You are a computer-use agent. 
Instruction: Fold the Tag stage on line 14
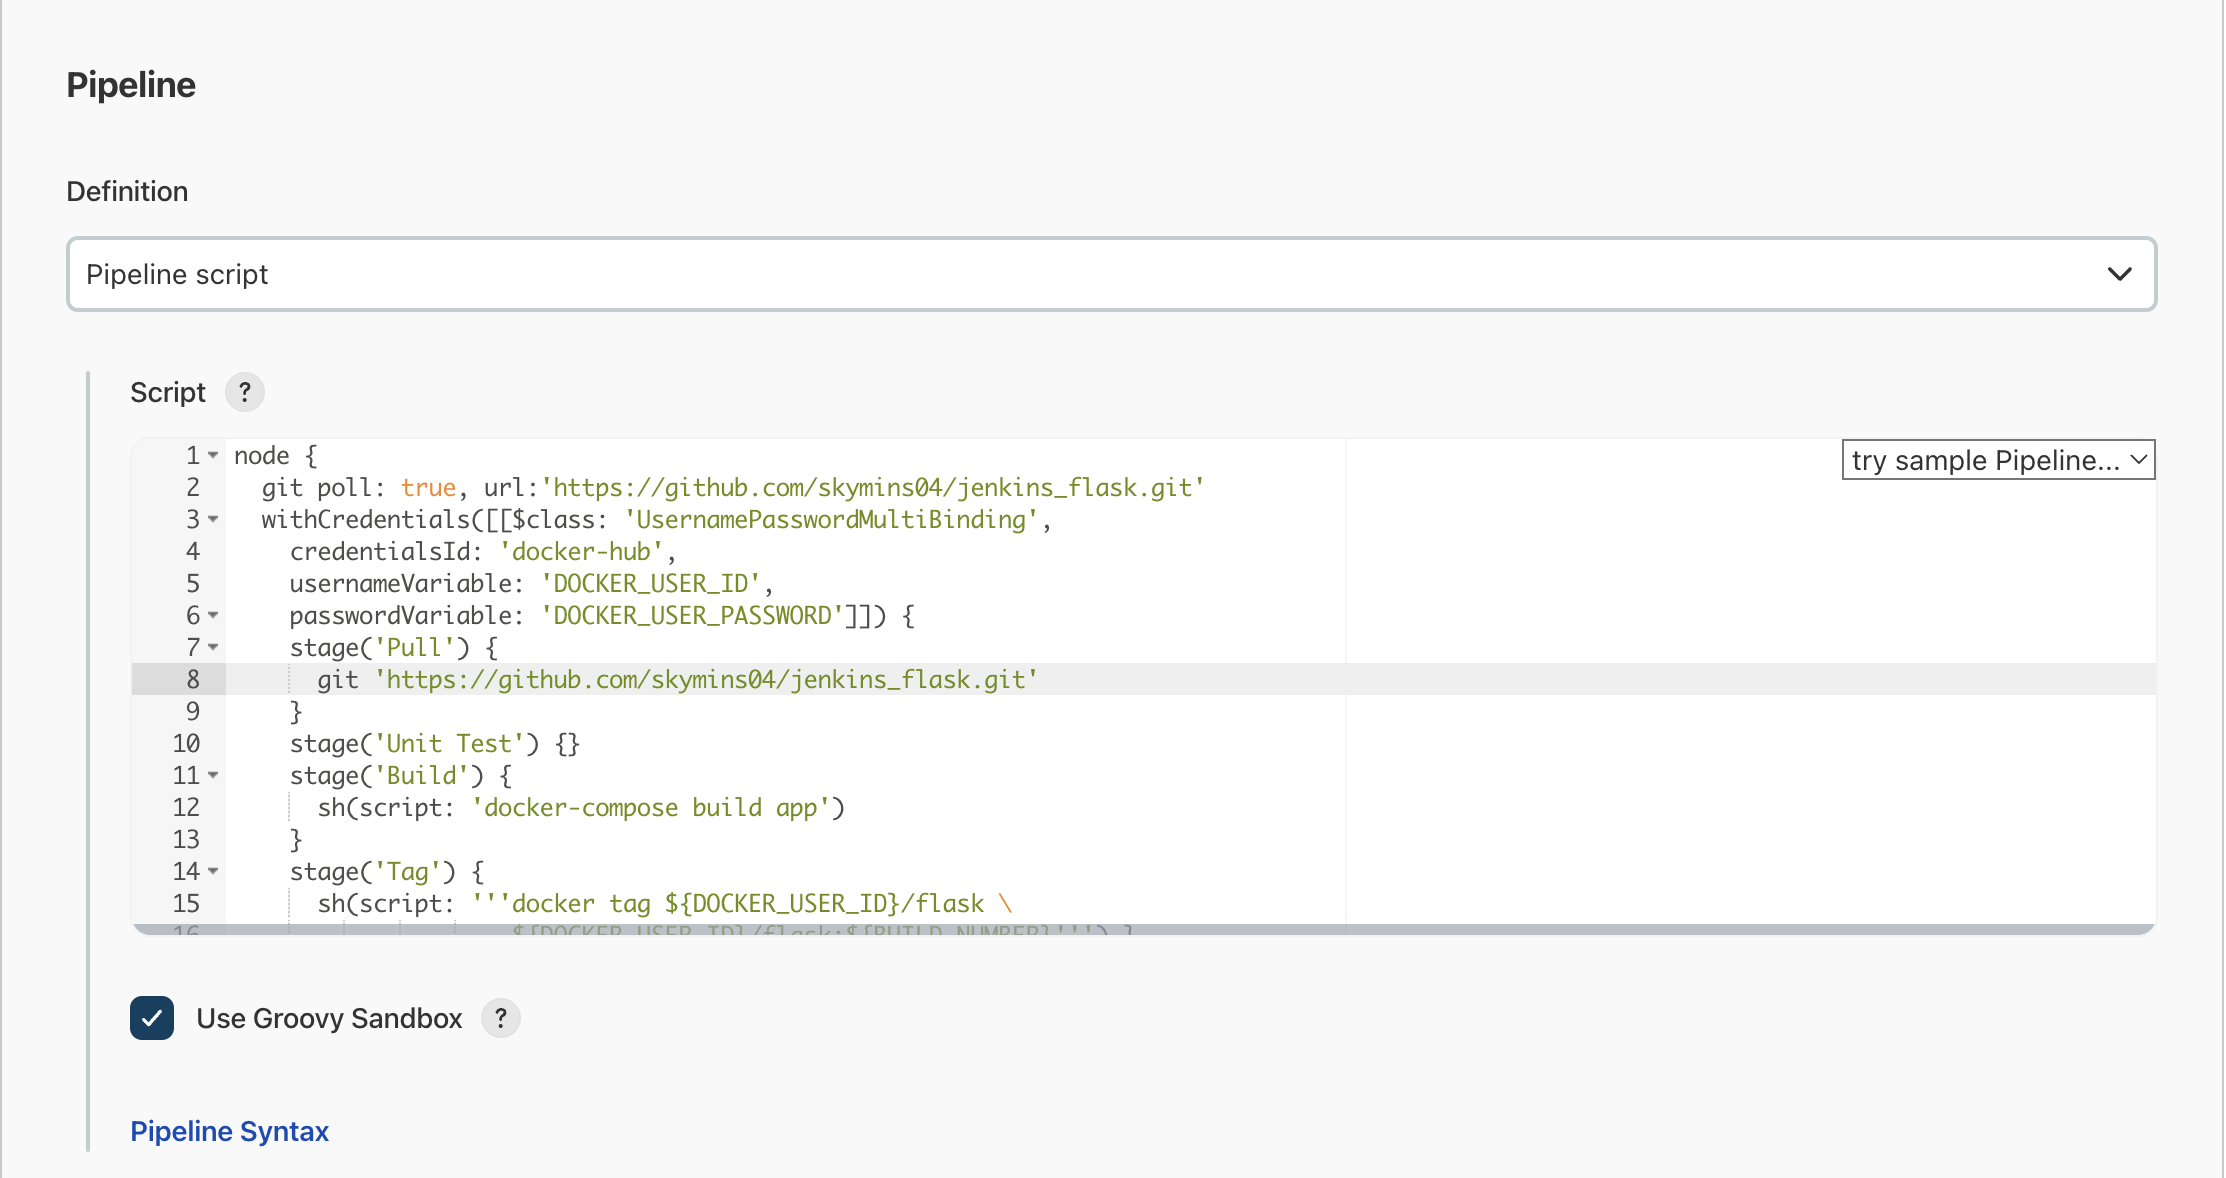point(213,872)
